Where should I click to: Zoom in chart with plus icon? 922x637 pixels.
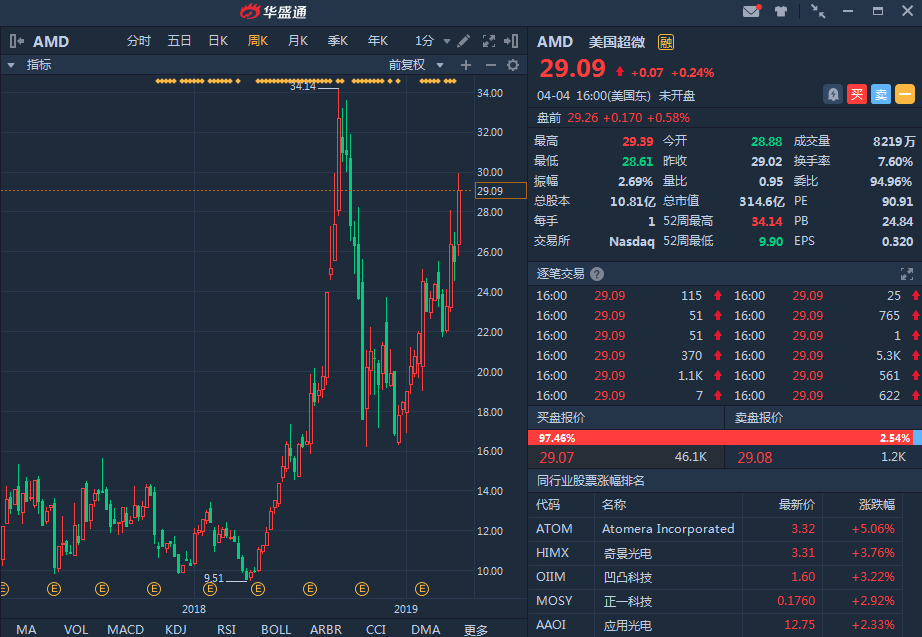coord(466,65)
